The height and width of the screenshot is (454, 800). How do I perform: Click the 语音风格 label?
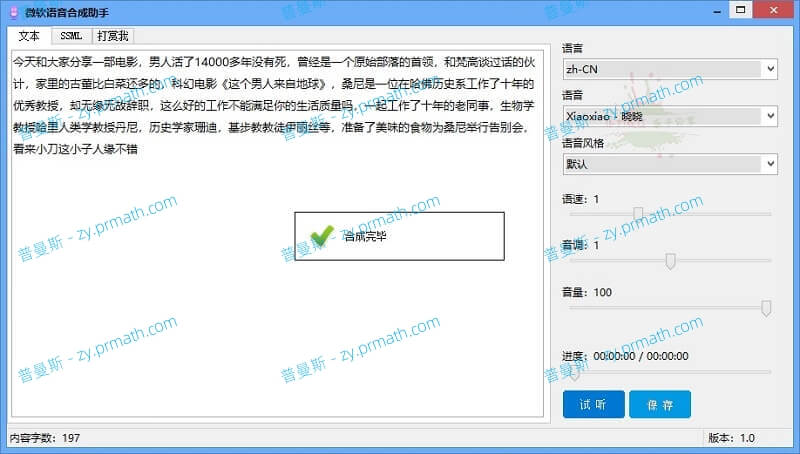point(583,143)
